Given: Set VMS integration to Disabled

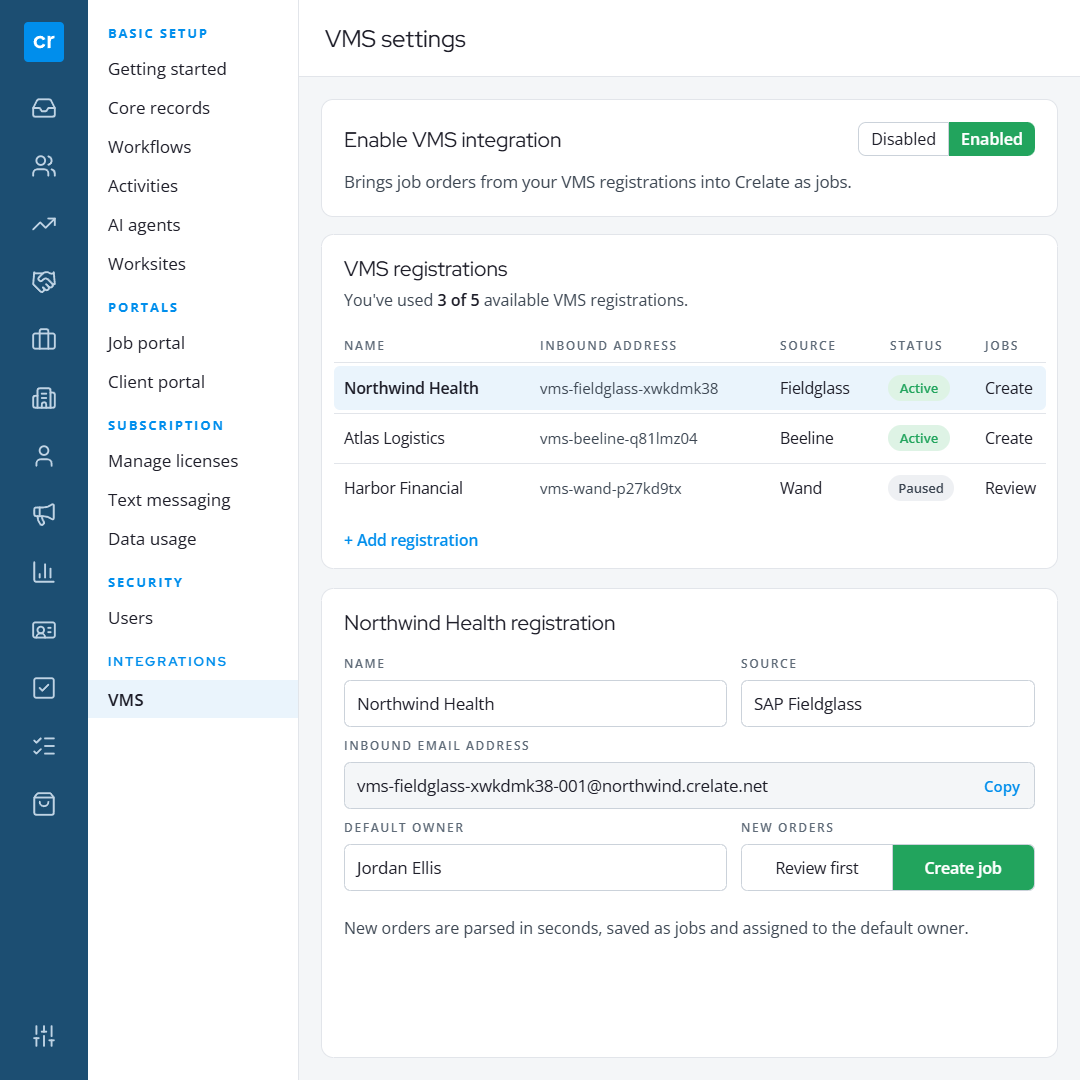Looking at the screenshot, I should pos(903,139).
